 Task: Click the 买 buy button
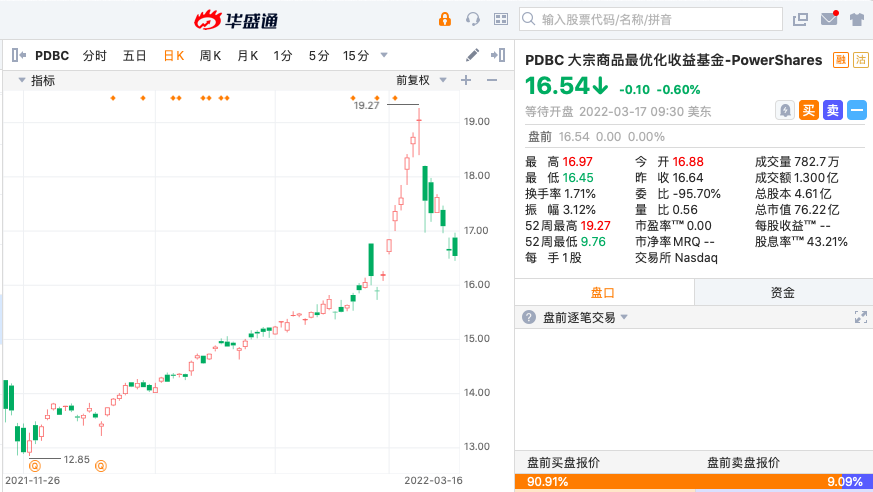click(x=808, y=110)
